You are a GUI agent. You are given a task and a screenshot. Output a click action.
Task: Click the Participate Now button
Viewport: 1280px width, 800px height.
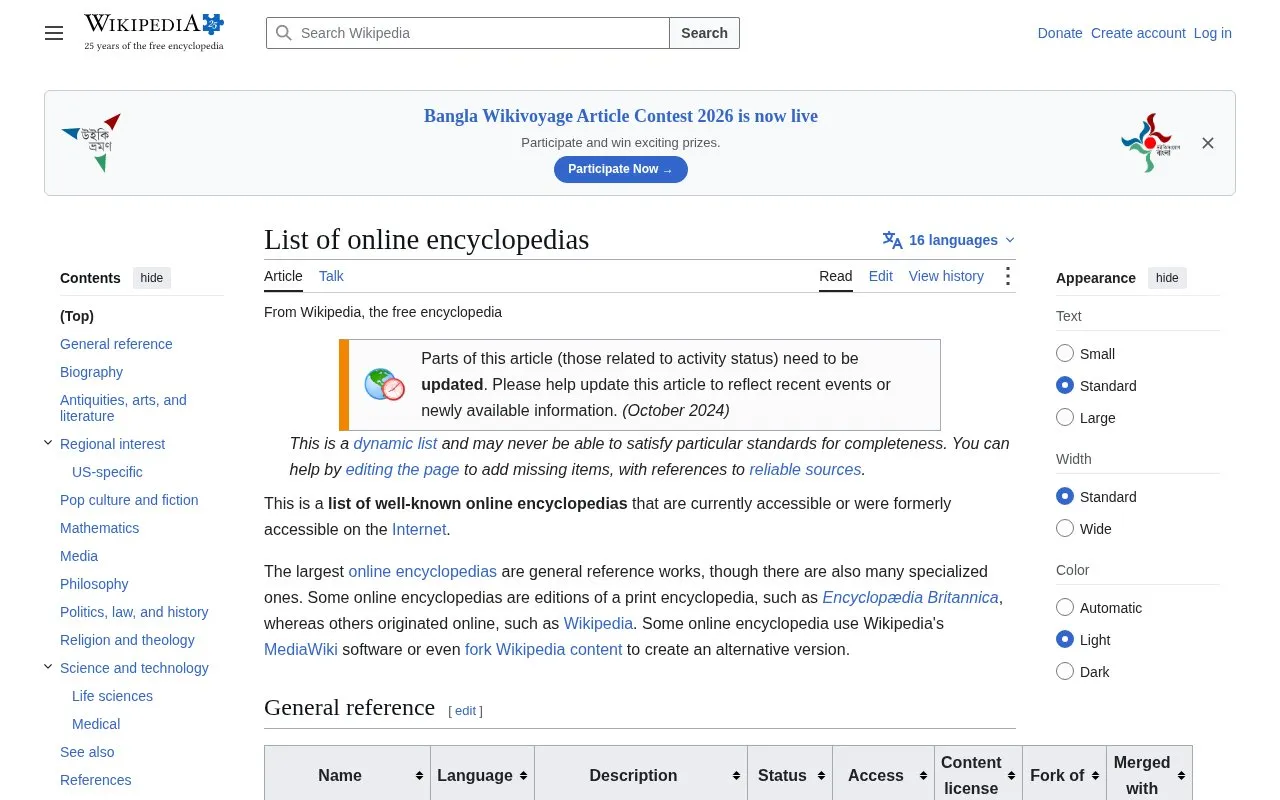(x=621, y=169)
